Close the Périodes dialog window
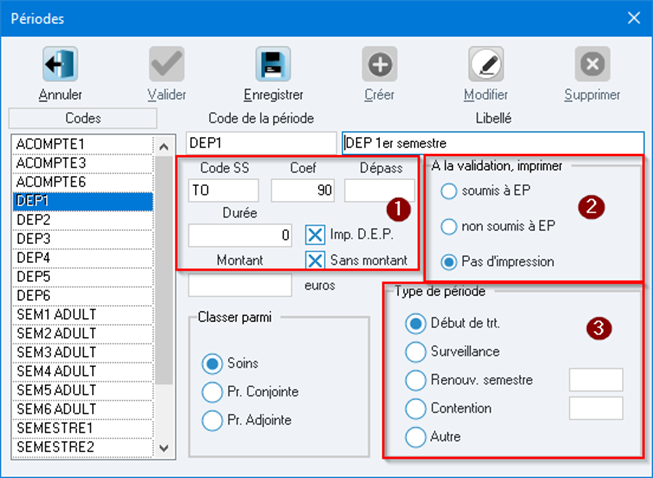 tap(634, 18)
